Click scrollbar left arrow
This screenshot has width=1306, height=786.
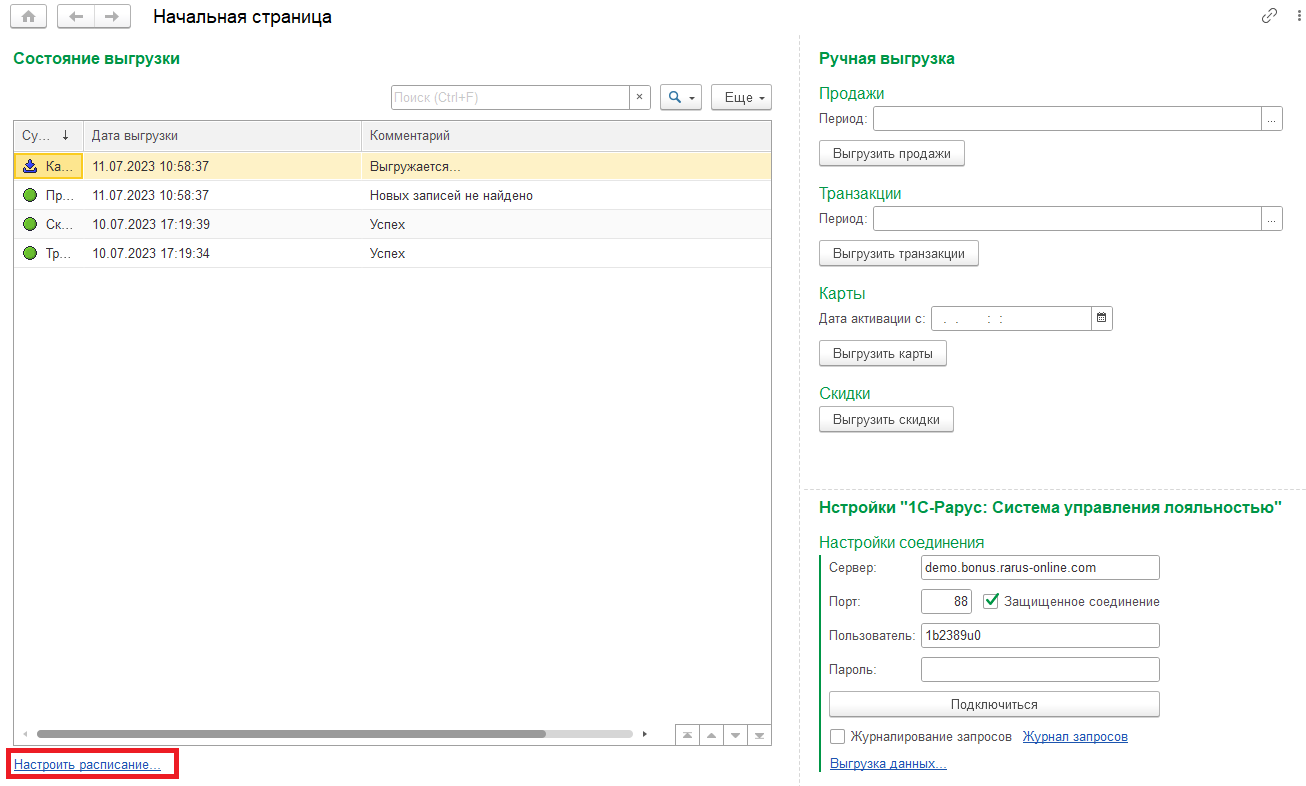point(25,734)
